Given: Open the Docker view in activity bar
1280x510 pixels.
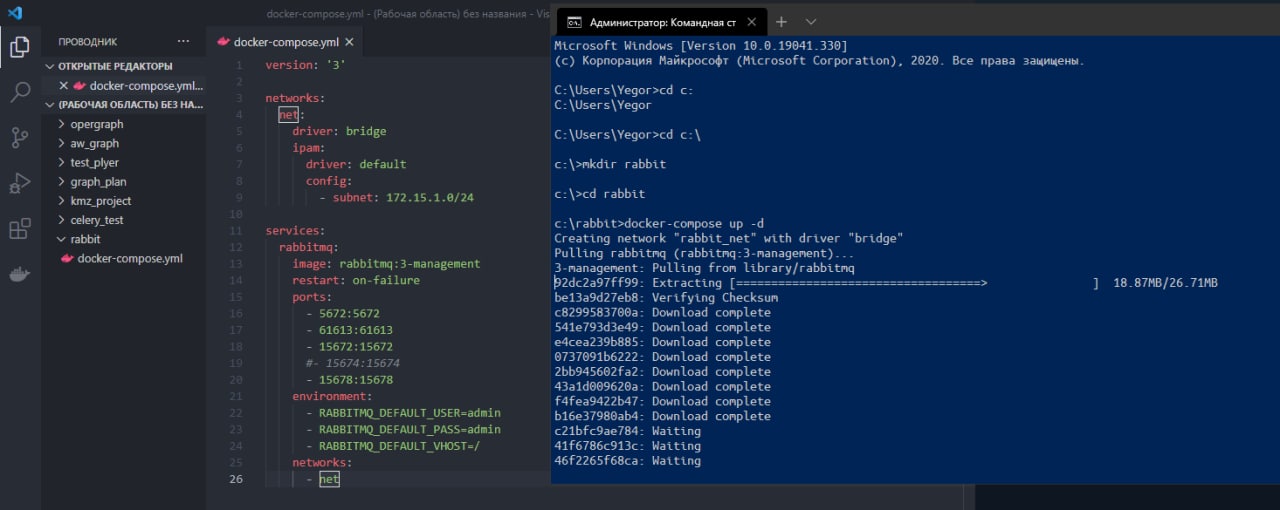Looking at the screenshot, I should coord(19,275).
